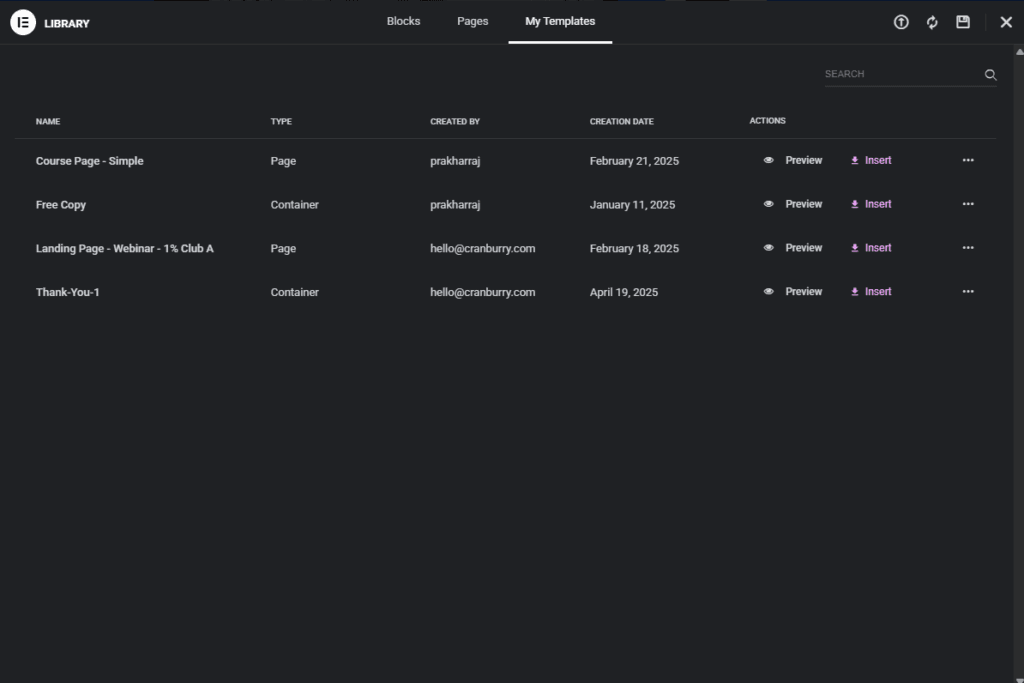The width and height of the screenshot is (1024, 683).
Task: Switch to the Pages tab
Action: [x=472, y=21]
